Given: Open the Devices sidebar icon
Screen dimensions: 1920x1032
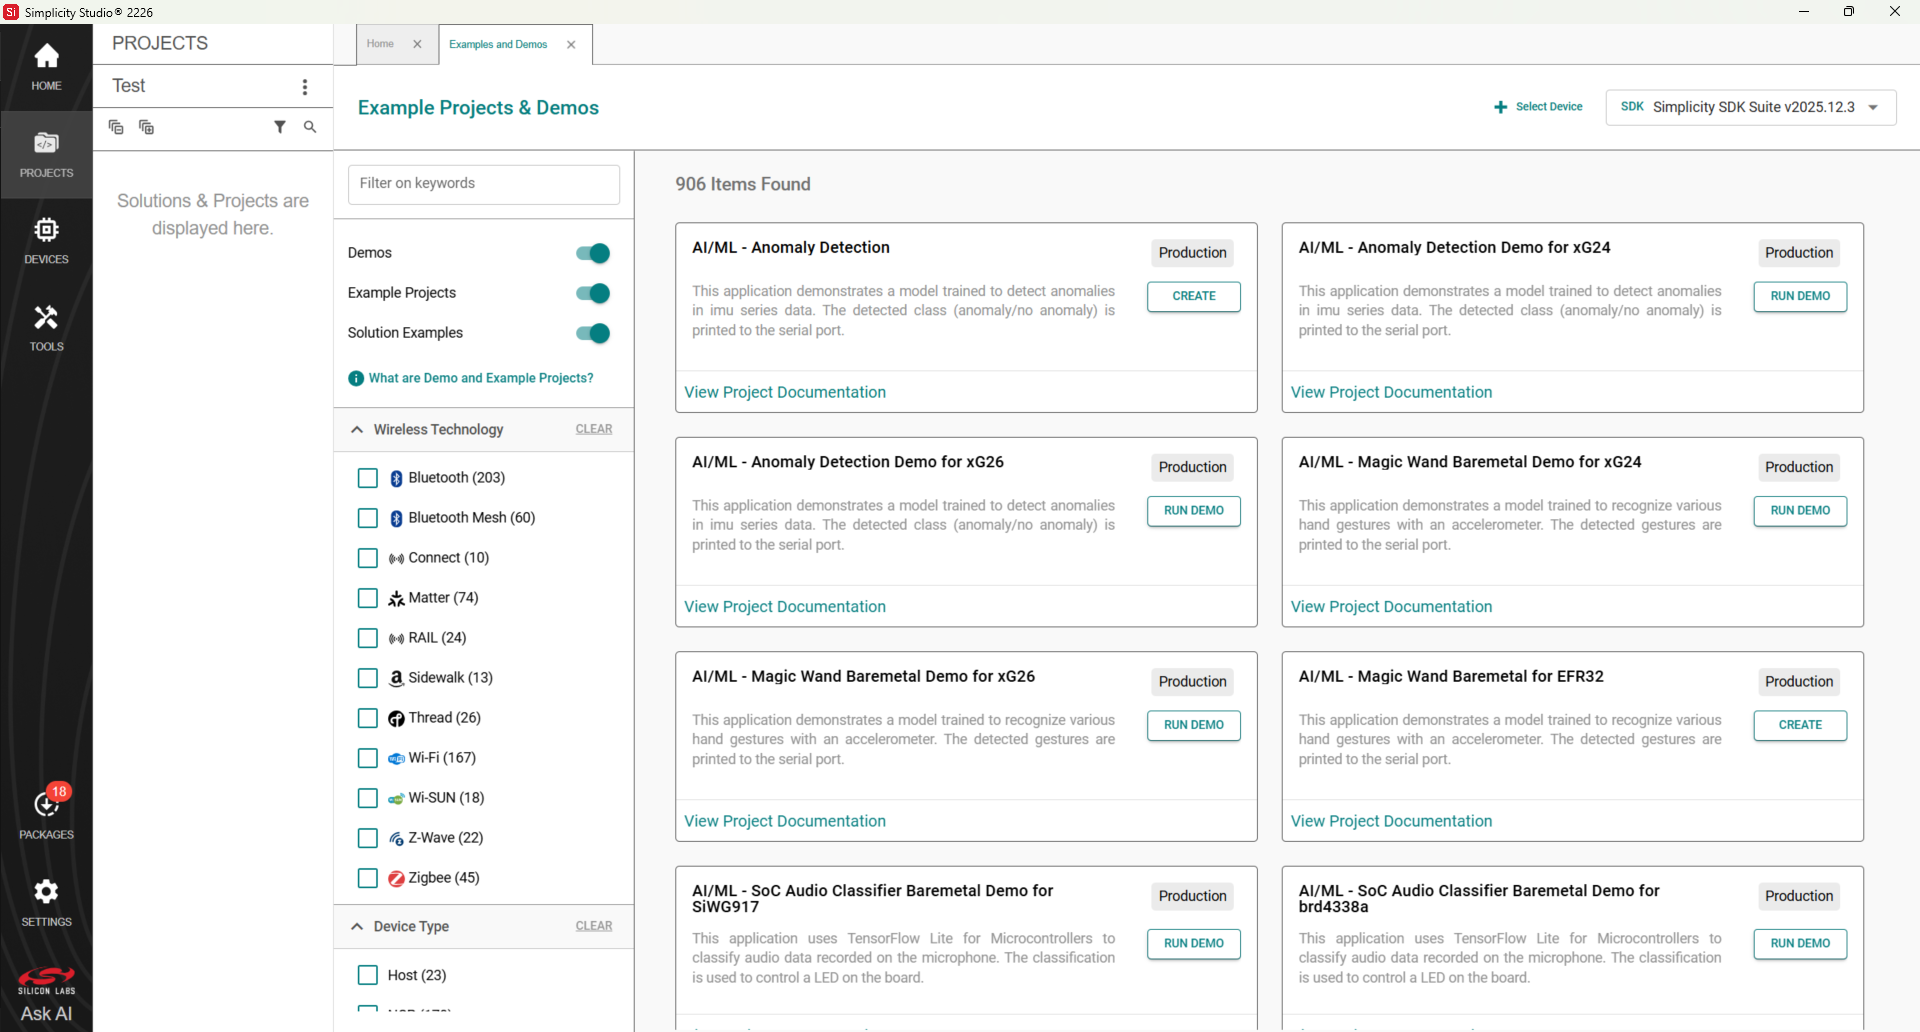Looking at the screenshot, I should 46,241.
